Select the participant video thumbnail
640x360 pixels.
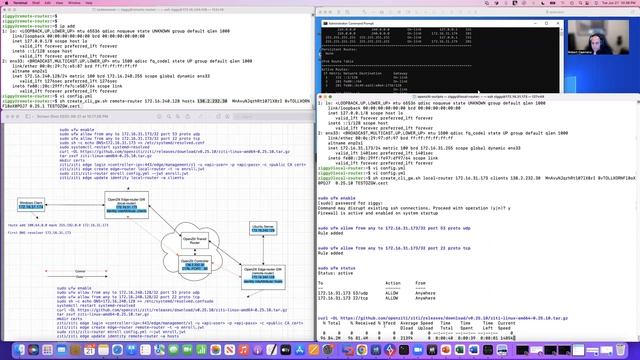coord(598,38)
